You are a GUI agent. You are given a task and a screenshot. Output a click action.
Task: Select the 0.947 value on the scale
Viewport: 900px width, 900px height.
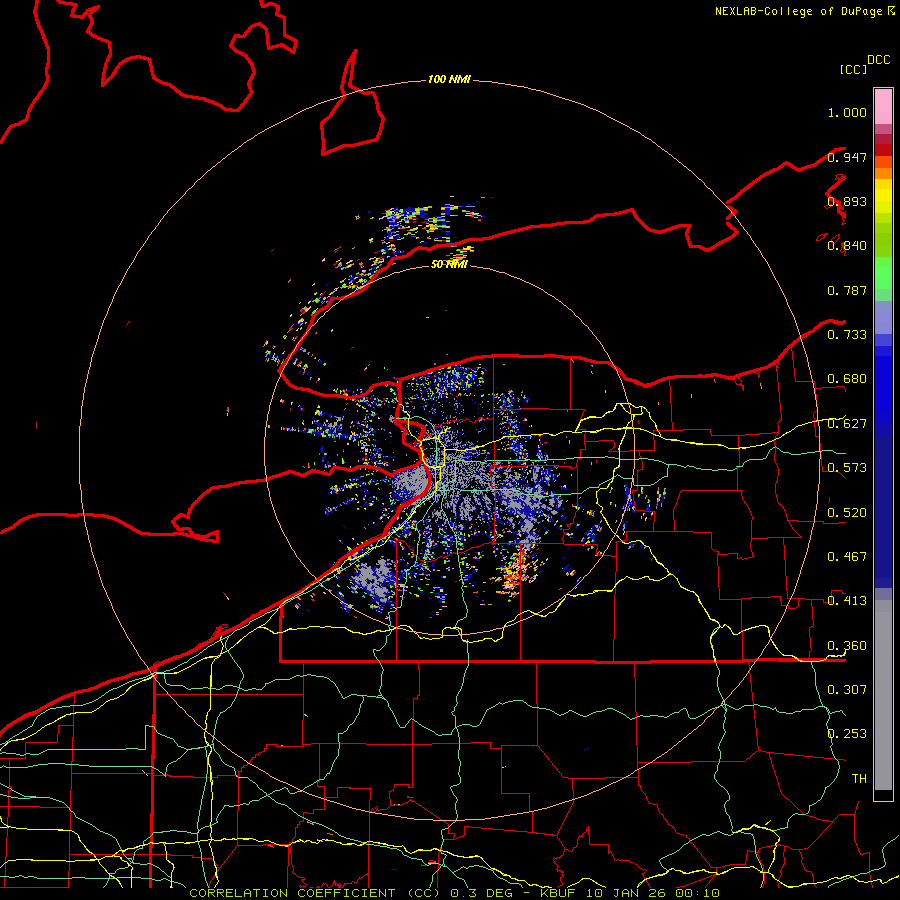click(x=847, y=157)
